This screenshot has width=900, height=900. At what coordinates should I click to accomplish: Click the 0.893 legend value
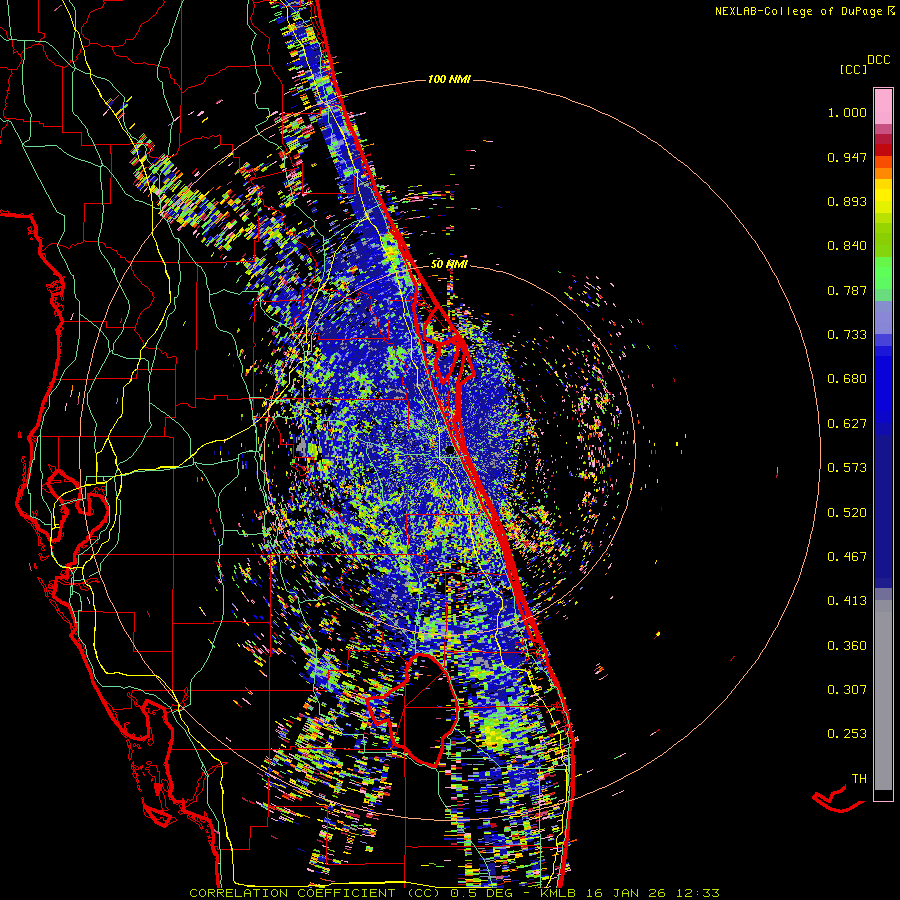[847, 201]
